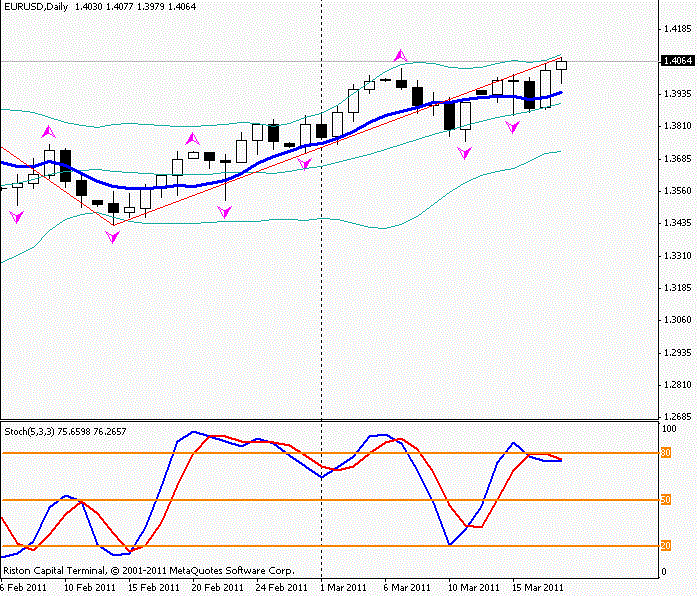
Task: Click the 15 Feb 2011 date label
Action: 154,588
